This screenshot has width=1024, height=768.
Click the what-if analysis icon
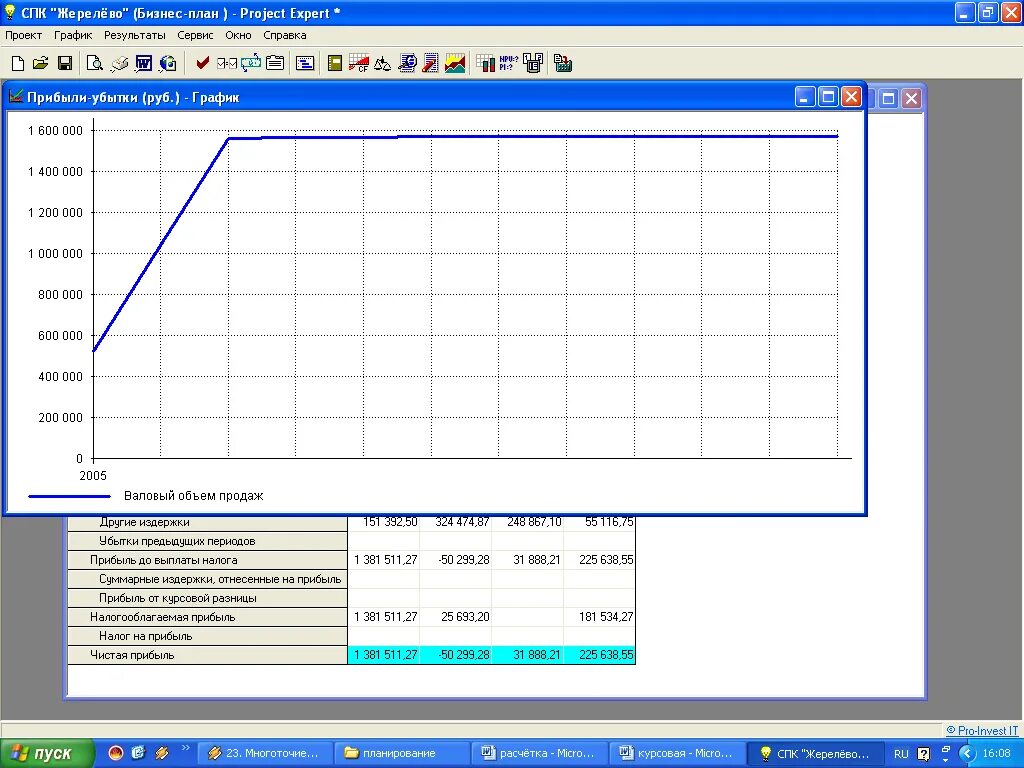pyautogui.click(x=533, y=63)
